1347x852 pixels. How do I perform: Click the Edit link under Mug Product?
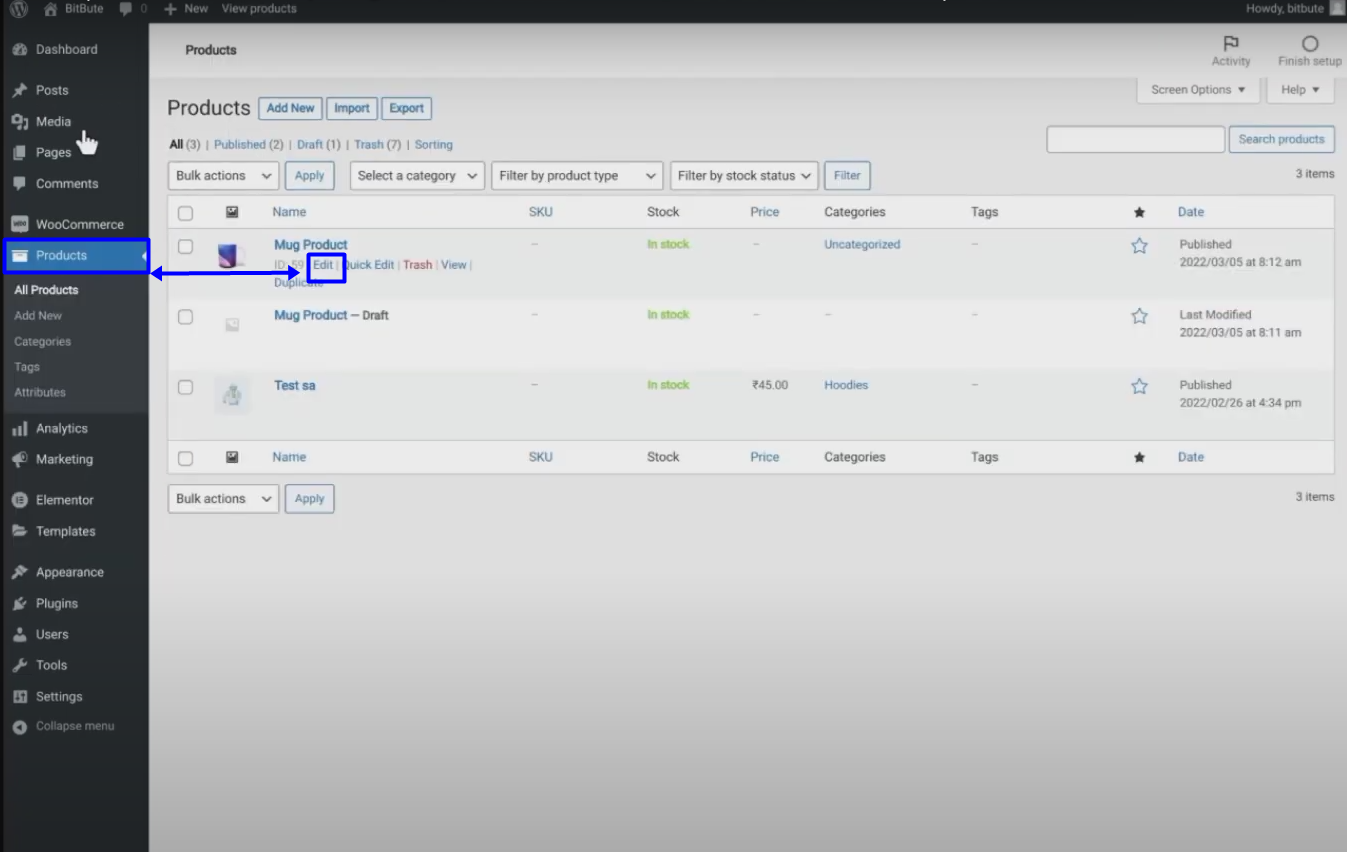coord(323,265)
